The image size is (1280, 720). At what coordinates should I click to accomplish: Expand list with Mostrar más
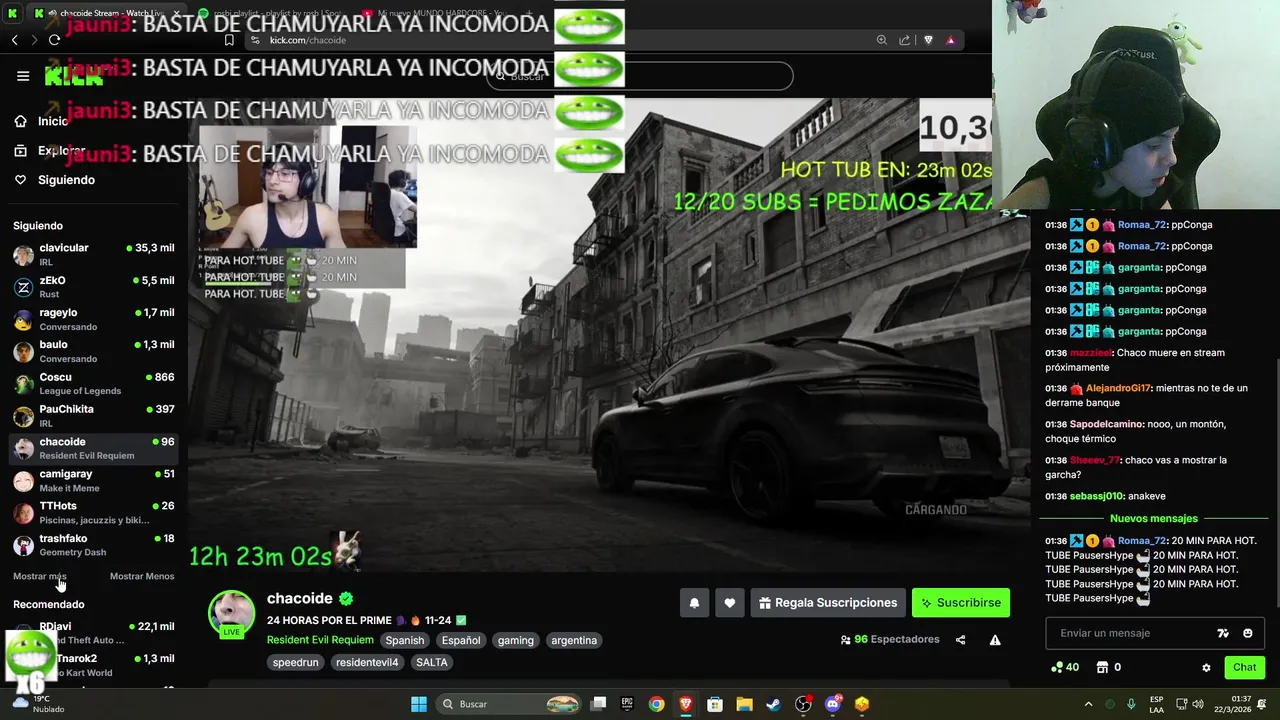[39, 576]
